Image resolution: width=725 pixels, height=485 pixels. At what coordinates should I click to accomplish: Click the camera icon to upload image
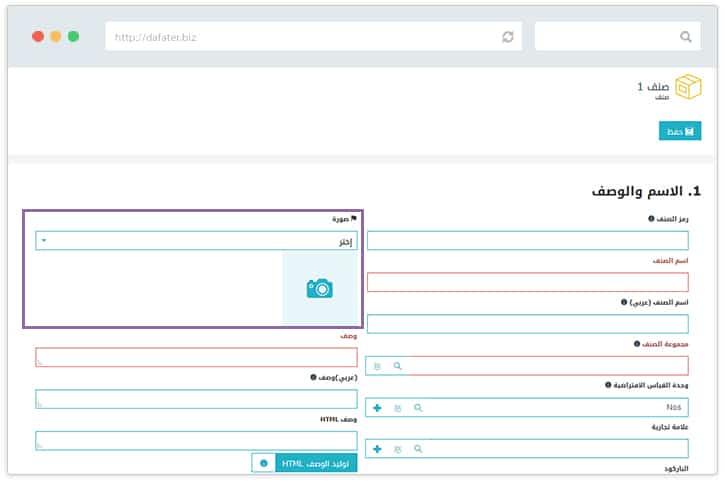pos(319,288)
